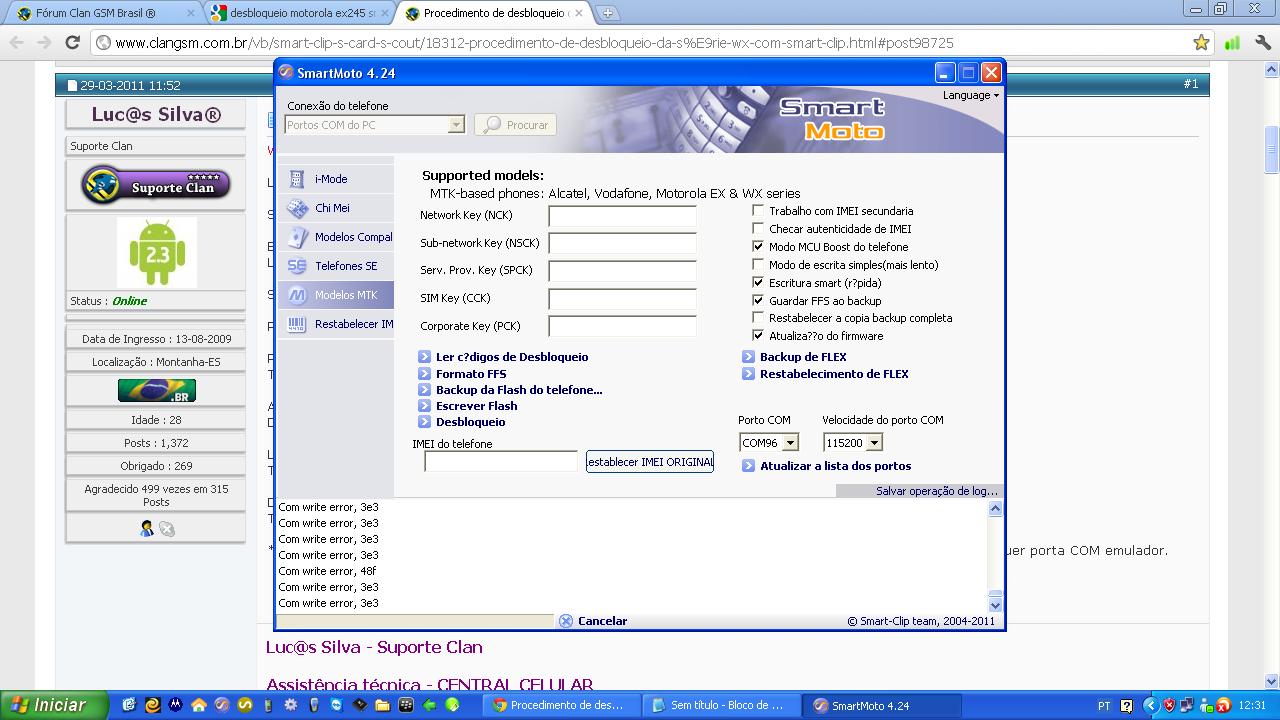The image size is (1280, 720).
Task: Click the Cancelar X icon
Action: click(x=566, y=621)
